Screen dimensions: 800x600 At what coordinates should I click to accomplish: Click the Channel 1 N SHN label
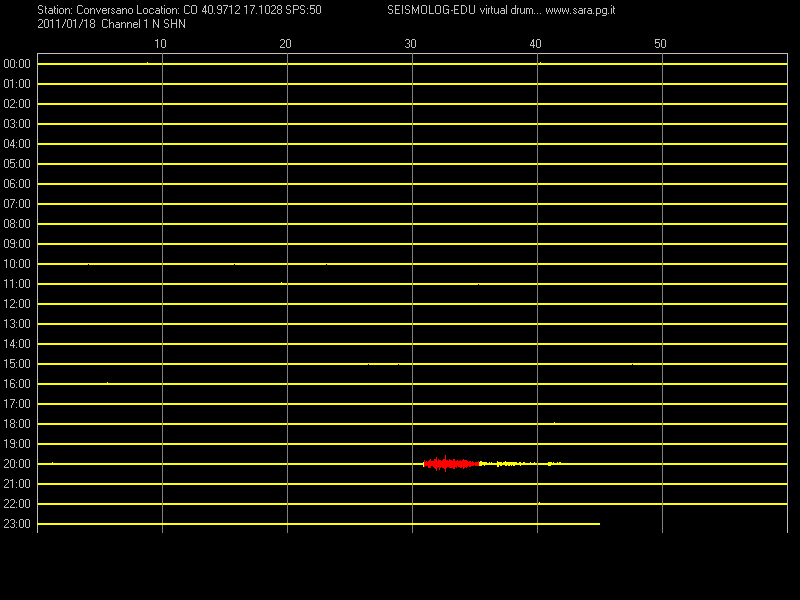point(143,24)
